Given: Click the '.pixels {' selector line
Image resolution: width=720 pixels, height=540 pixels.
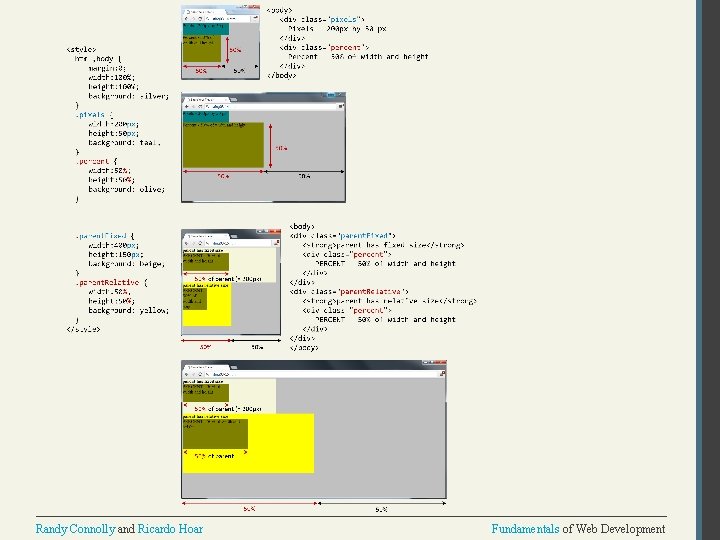Looking at the screenshot, I should tap(94, 115).
